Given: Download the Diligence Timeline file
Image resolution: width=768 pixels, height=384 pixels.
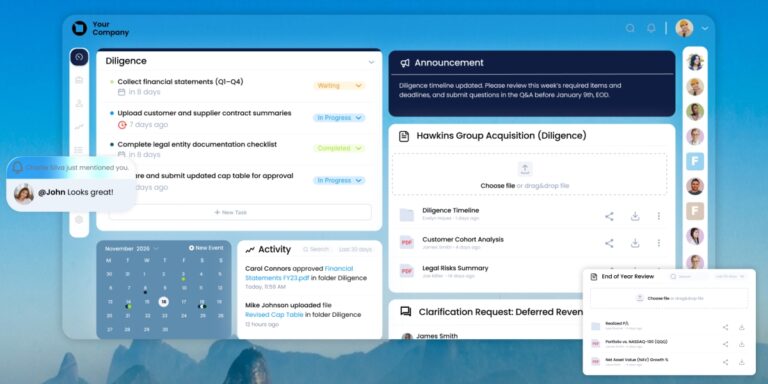Looking at the screenshot, I should (x=635, y=216).
